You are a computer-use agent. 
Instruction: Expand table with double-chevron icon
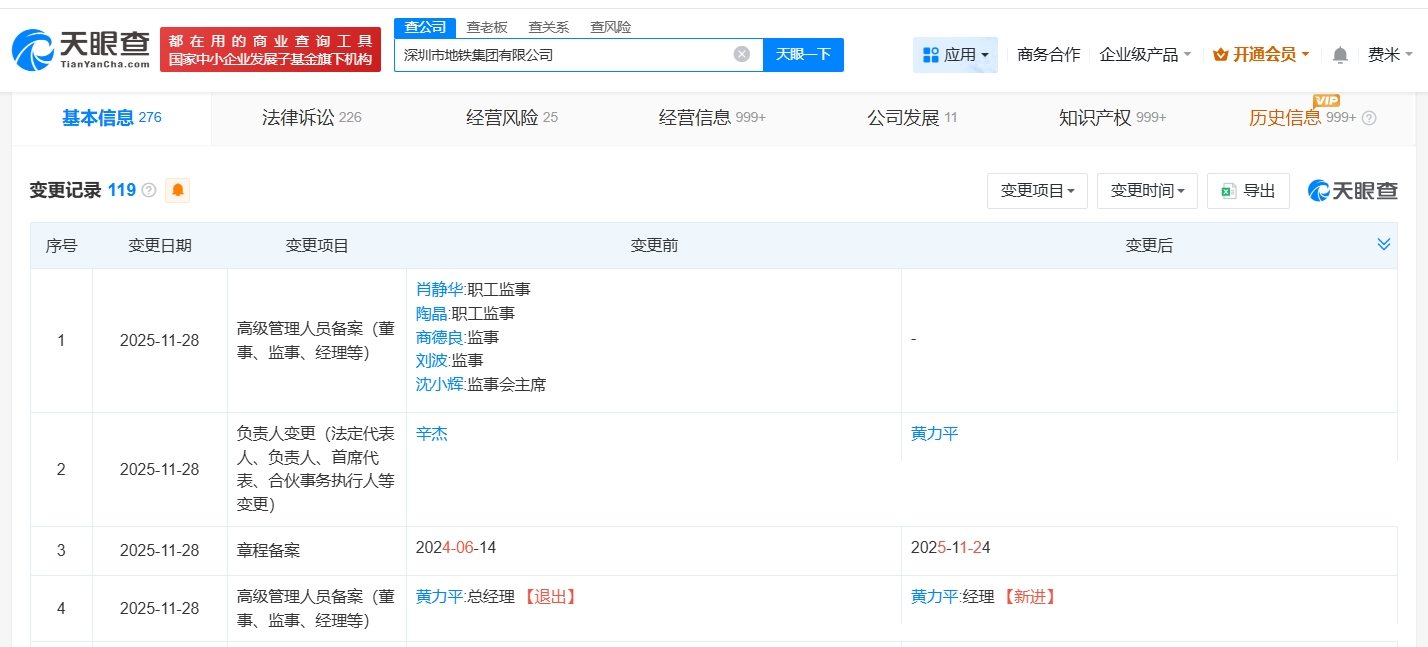1384,245
